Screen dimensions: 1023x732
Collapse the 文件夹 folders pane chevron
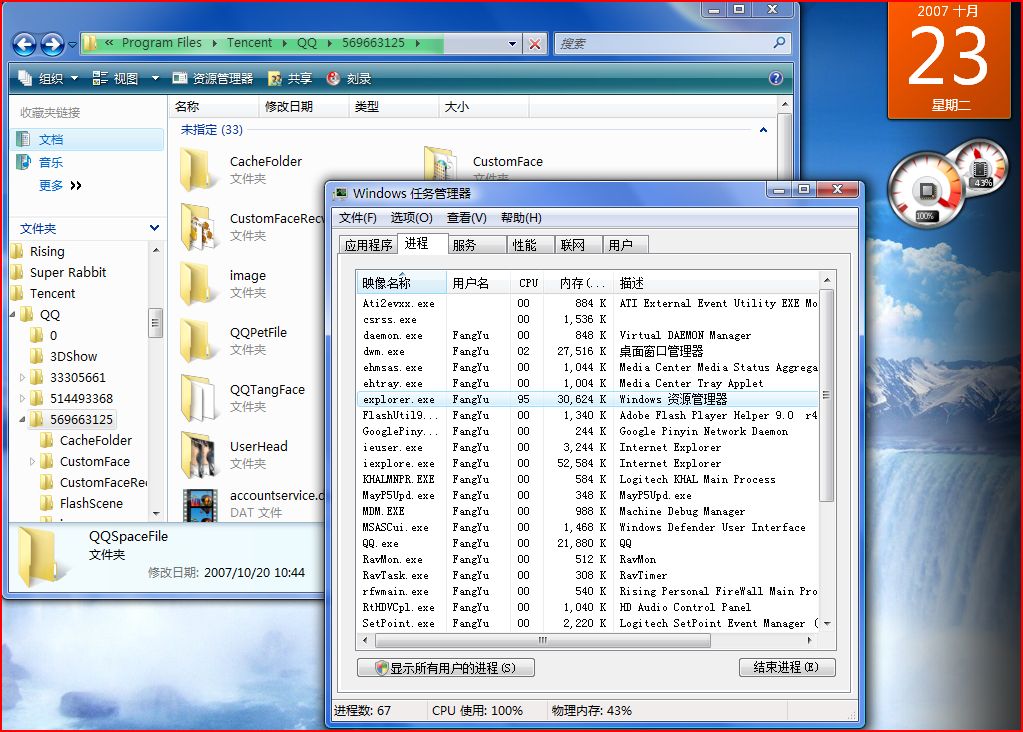pyautogui.click(x=154, y=228)
